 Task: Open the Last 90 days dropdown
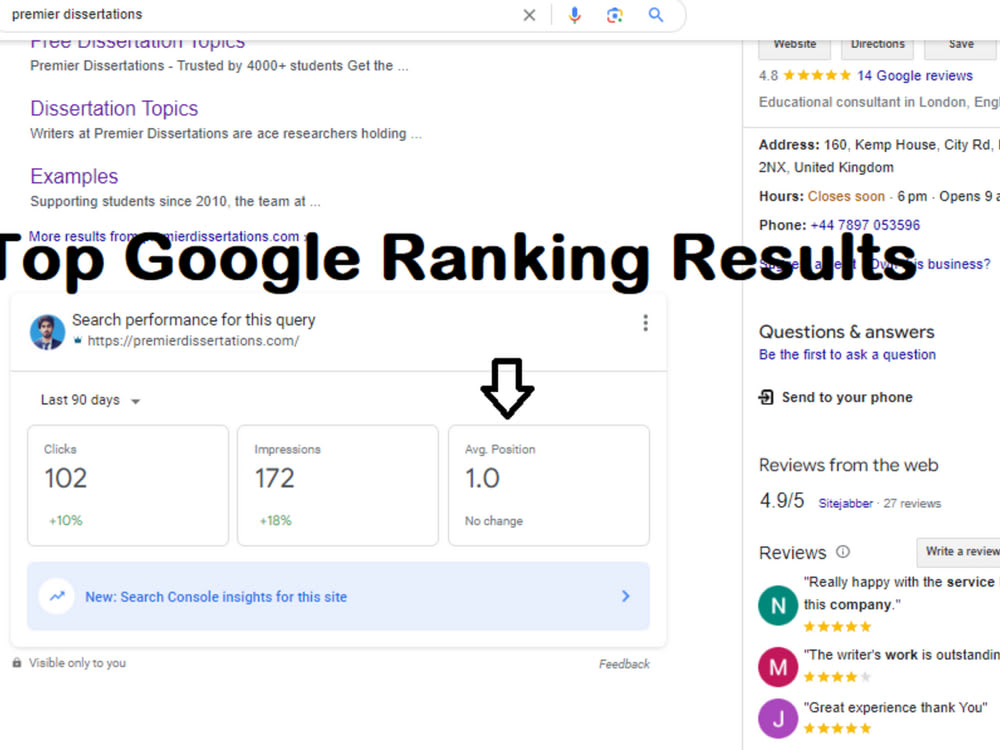[90, 400]
